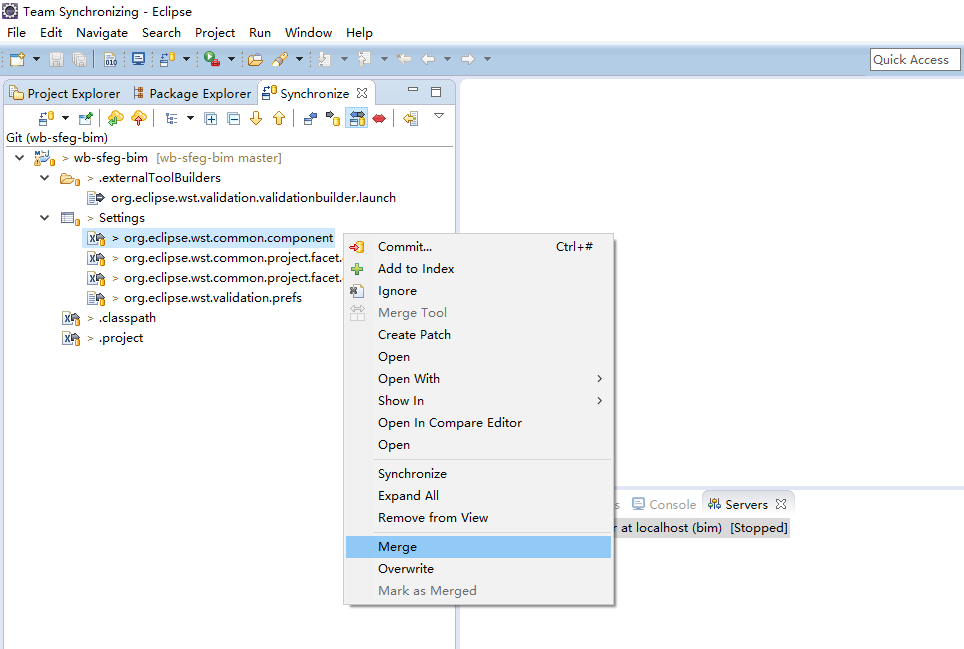
Task: Click the Expand All plus icon
Action: click(x=211, y=119)
